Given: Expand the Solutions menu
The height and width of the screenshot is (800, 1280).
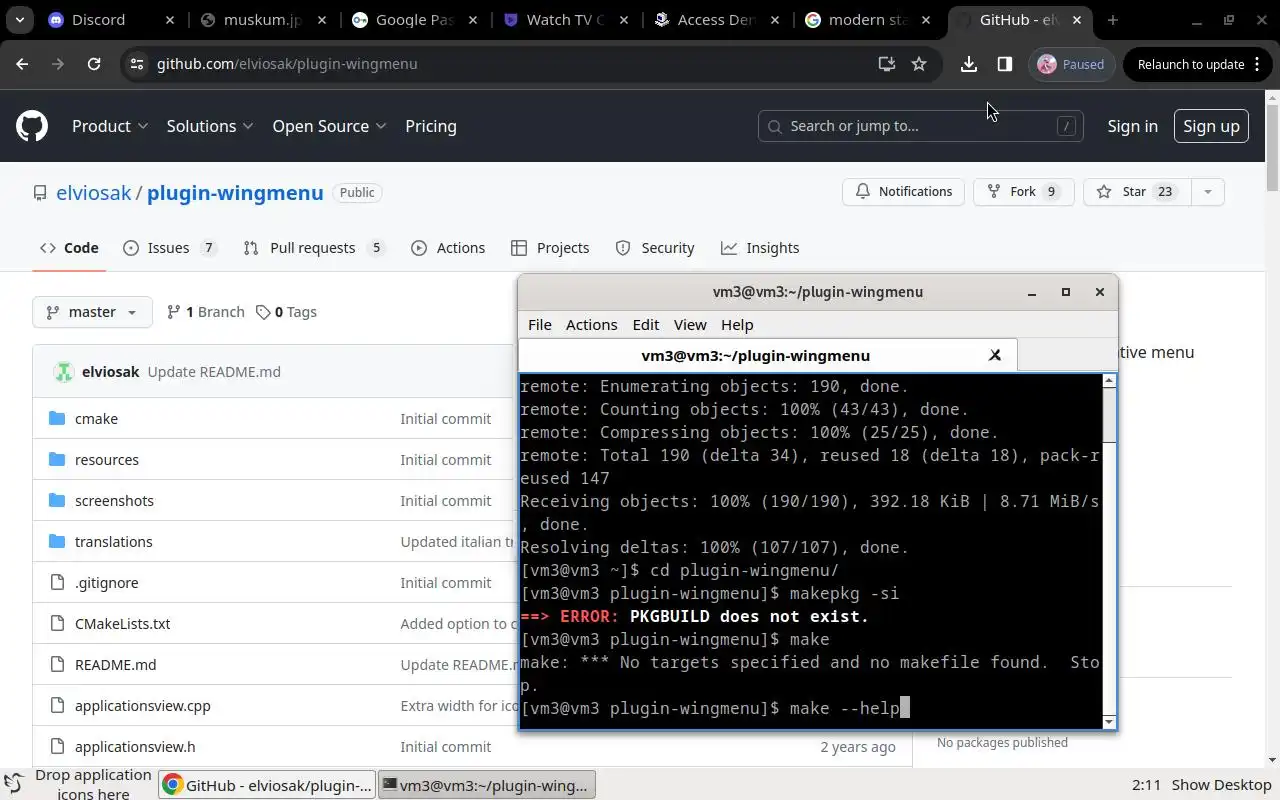Looking at the screenshot, I should tap(210, 126).
